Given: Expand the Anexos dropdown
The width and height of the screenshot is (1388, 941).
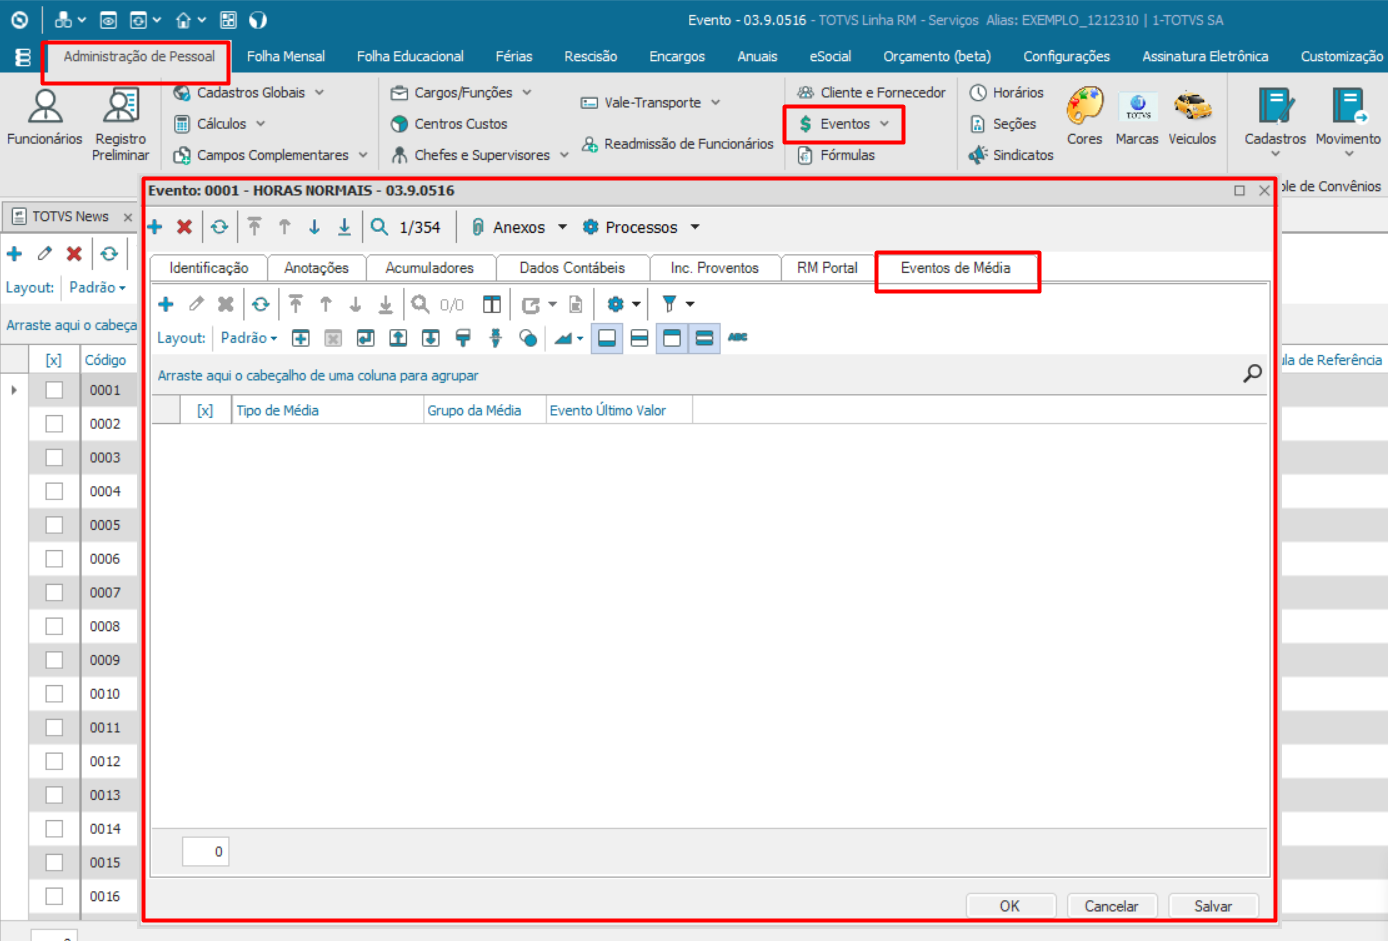Looking at the screenshot, I should click(562, 227).
